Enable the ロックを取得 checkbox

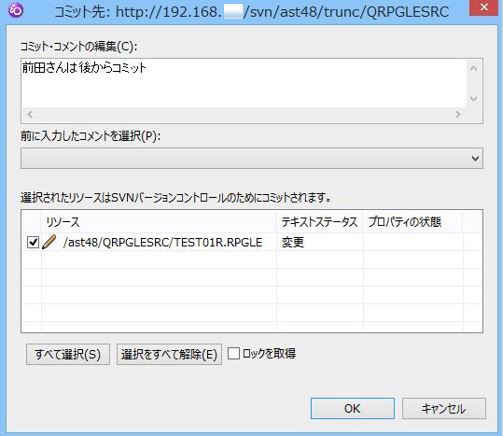(x=234, y=354)
